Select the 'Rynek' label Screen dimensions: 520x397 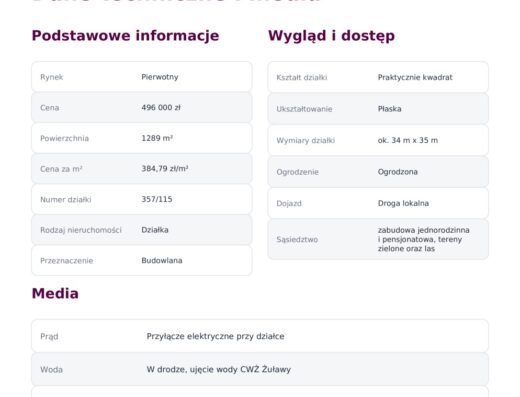coord(51,77)
